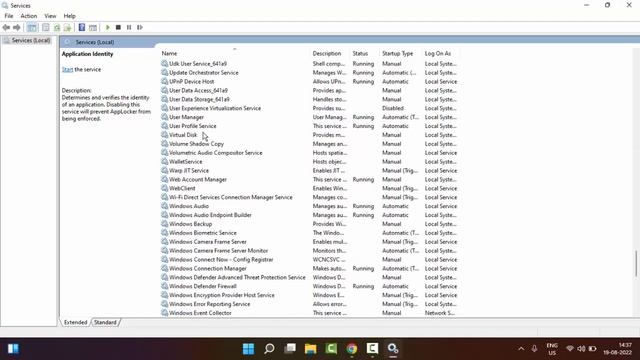Image resolution: width=640 pixels, height=360 pixels.
Task: Open File Explorer from the taskbar
Action: (x=311, y=349)
